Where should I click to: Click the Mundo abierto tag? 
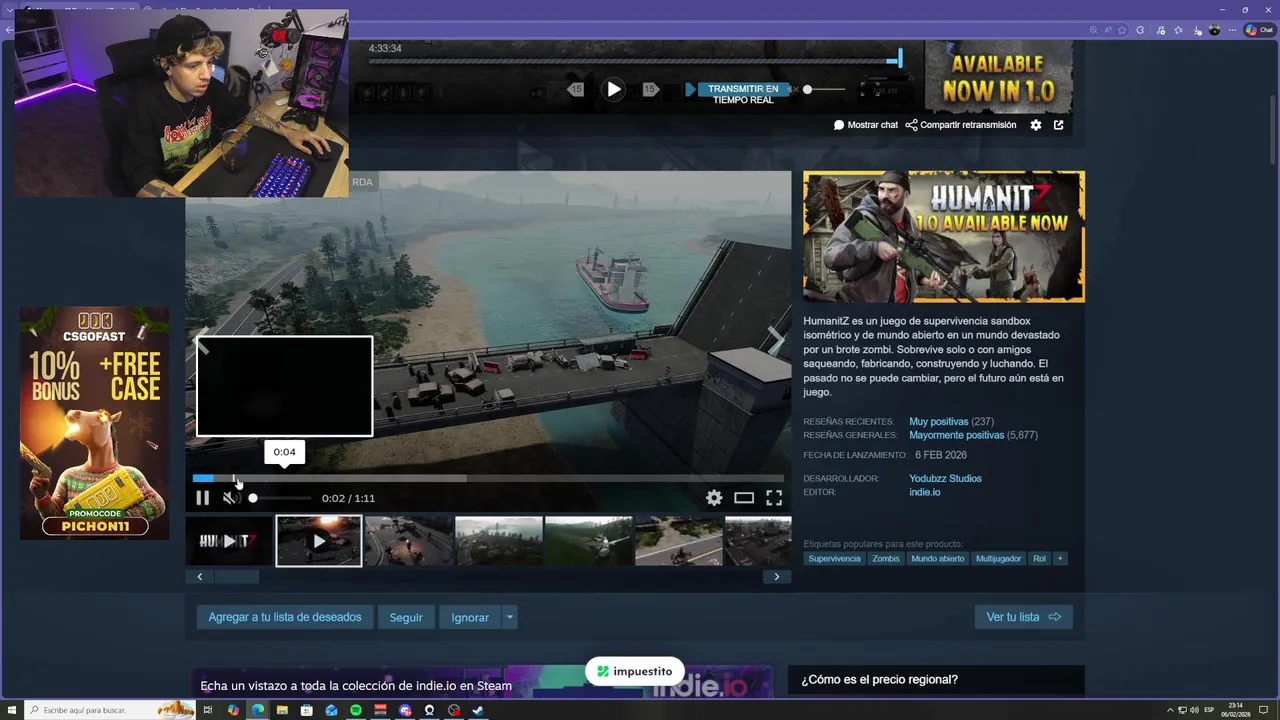(x=938, y=559)
